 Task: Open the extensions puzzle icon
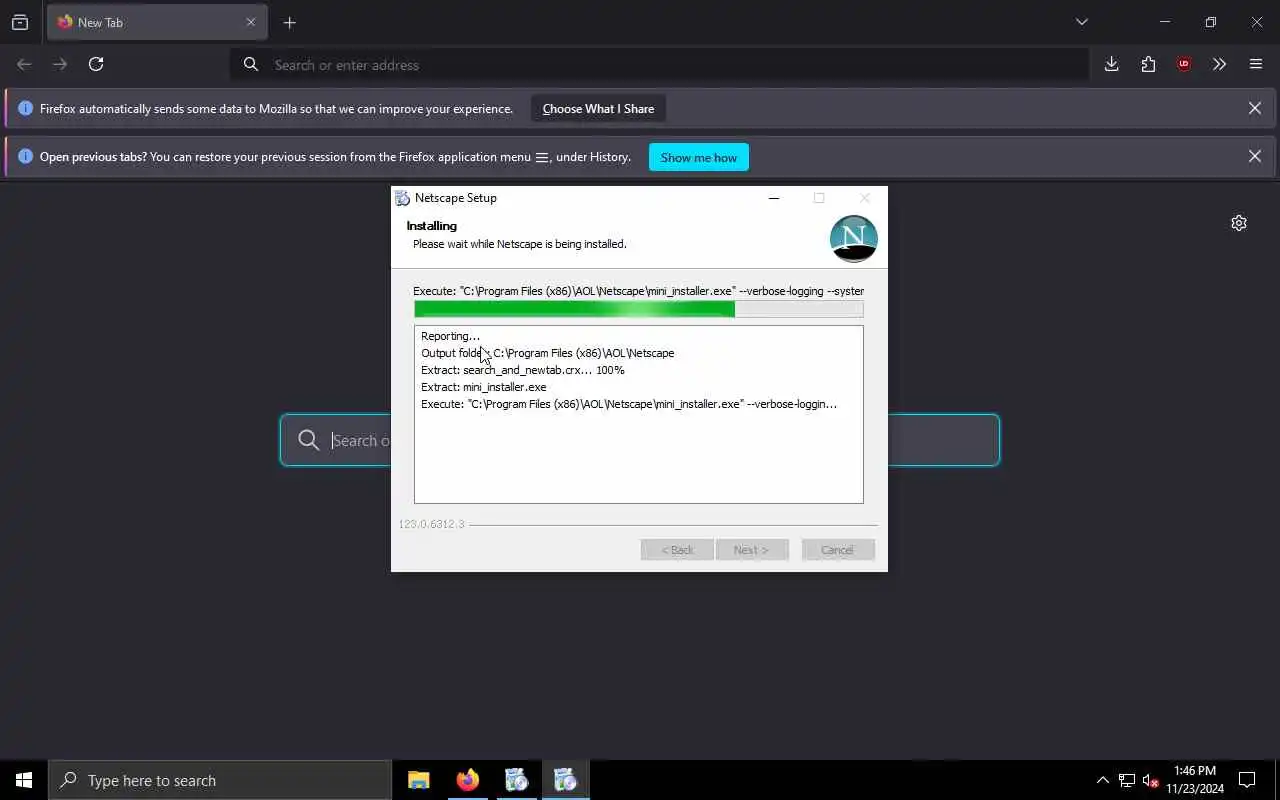pos(1148,64)
